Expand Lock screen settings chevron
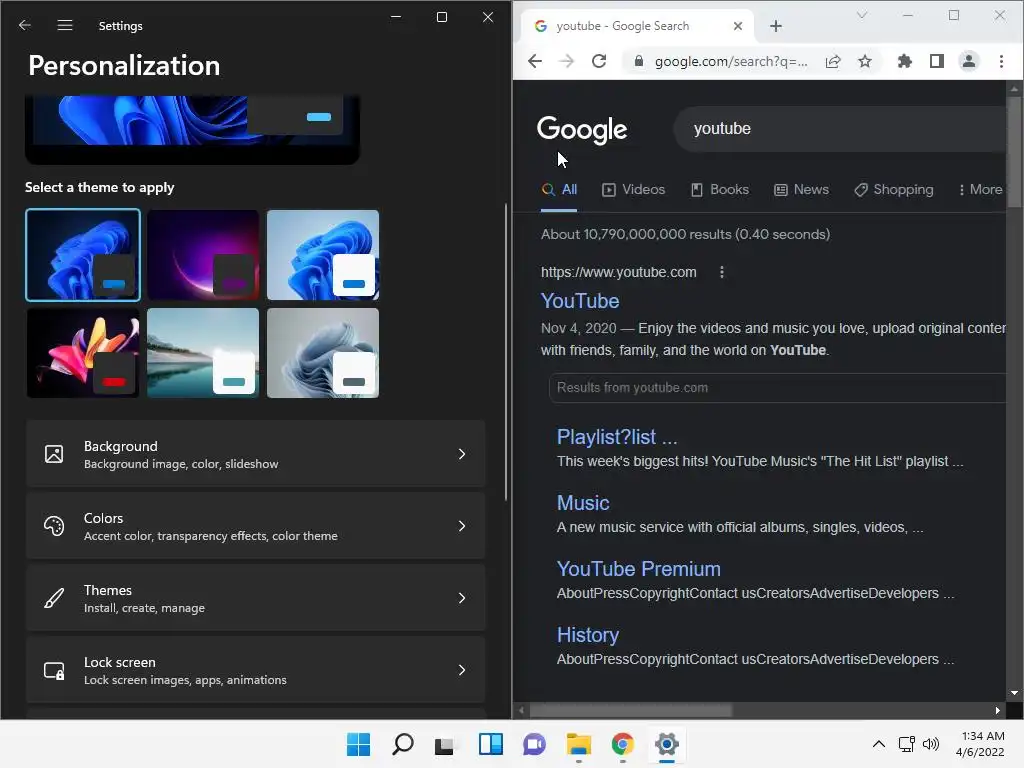Screen dimensions: 1024x768 click(462, 670)
